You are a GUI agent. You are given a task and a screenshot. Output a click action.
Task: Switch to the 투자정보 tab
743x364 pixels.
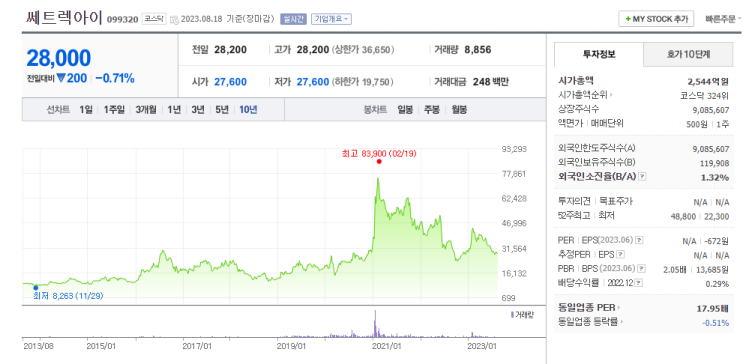click(599, 54)
